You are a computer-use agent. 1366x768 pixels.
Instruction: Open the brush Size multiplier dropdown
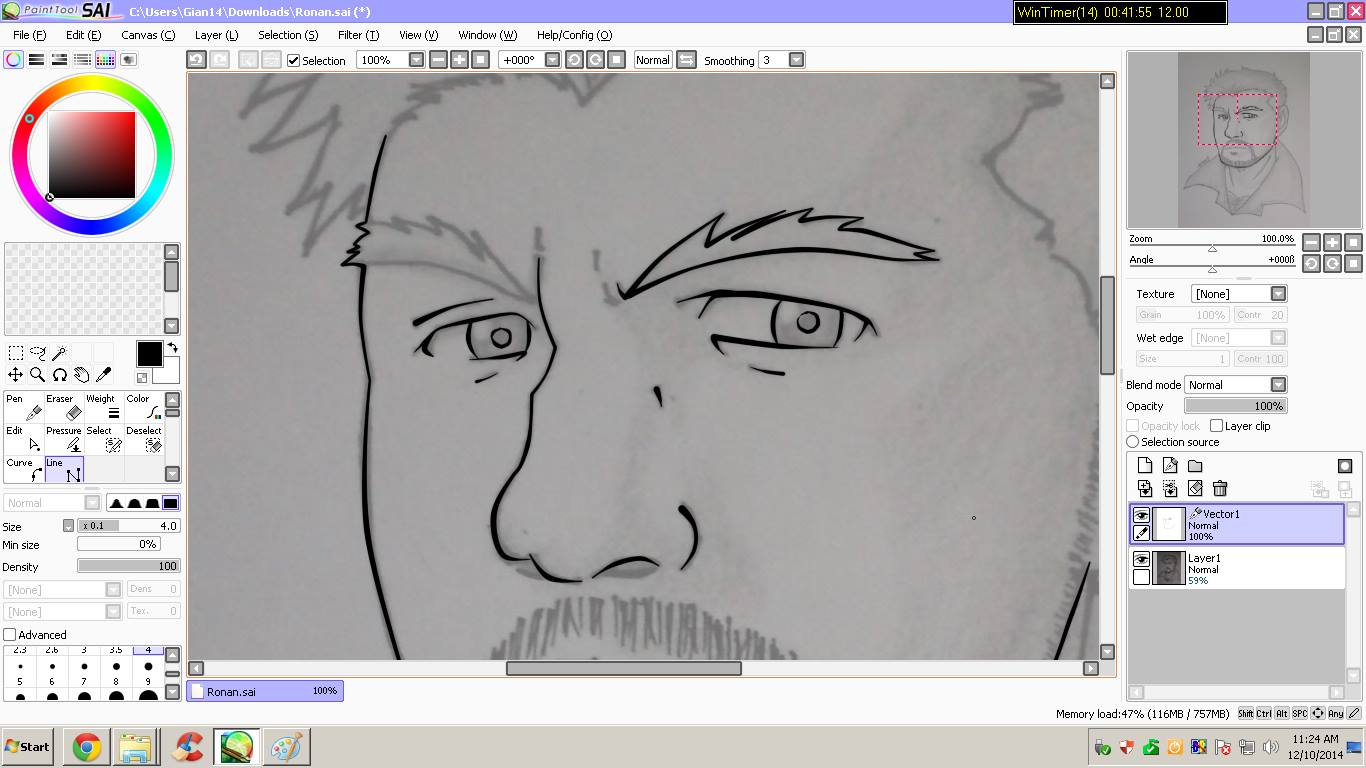(68, 526)
